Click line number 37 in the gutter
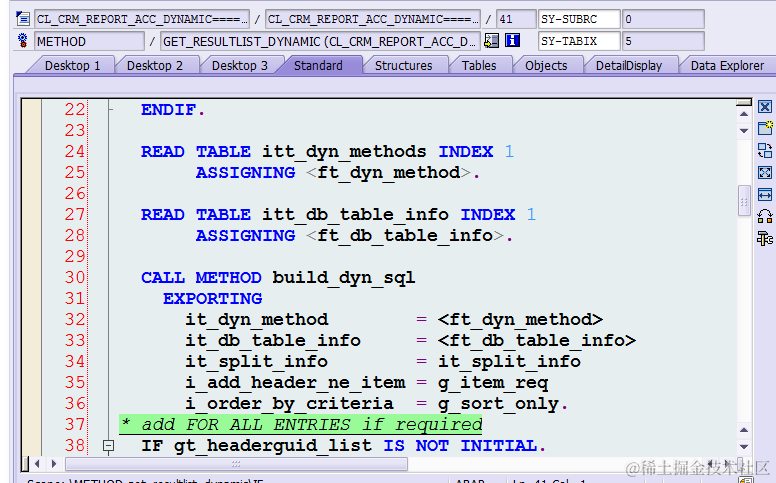Image resolution: width=776 pixels, height=483 pixels. (x=75, y=424)
